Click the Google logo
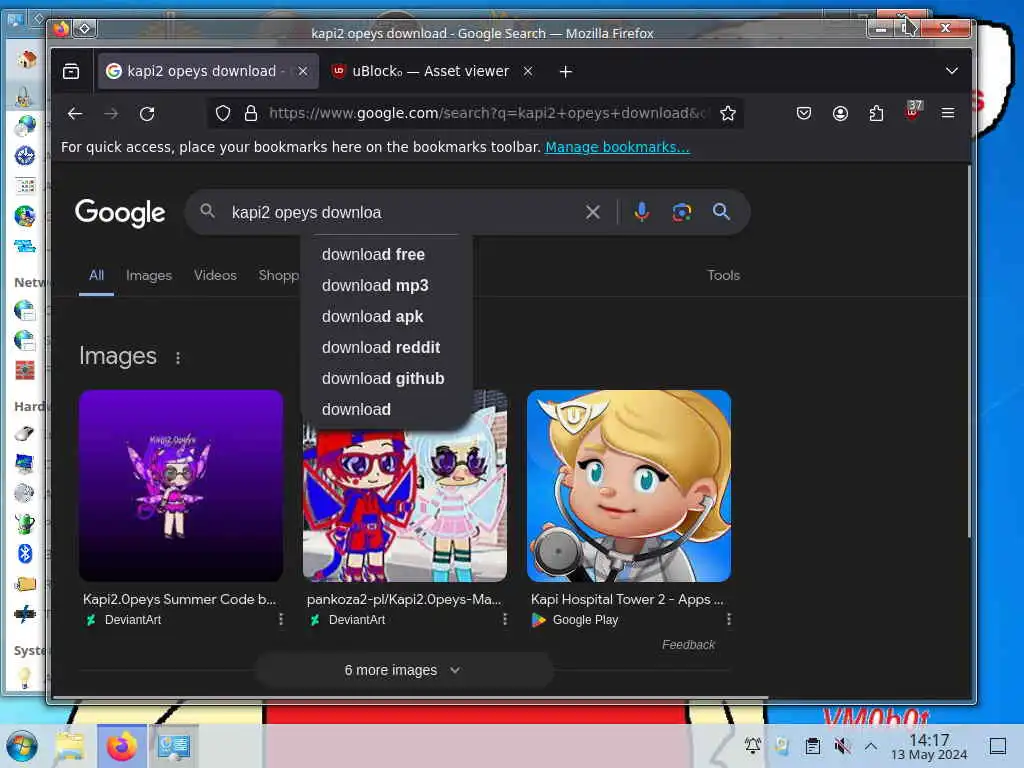Viewport: 1024px width, 768px height. point(120,213)
